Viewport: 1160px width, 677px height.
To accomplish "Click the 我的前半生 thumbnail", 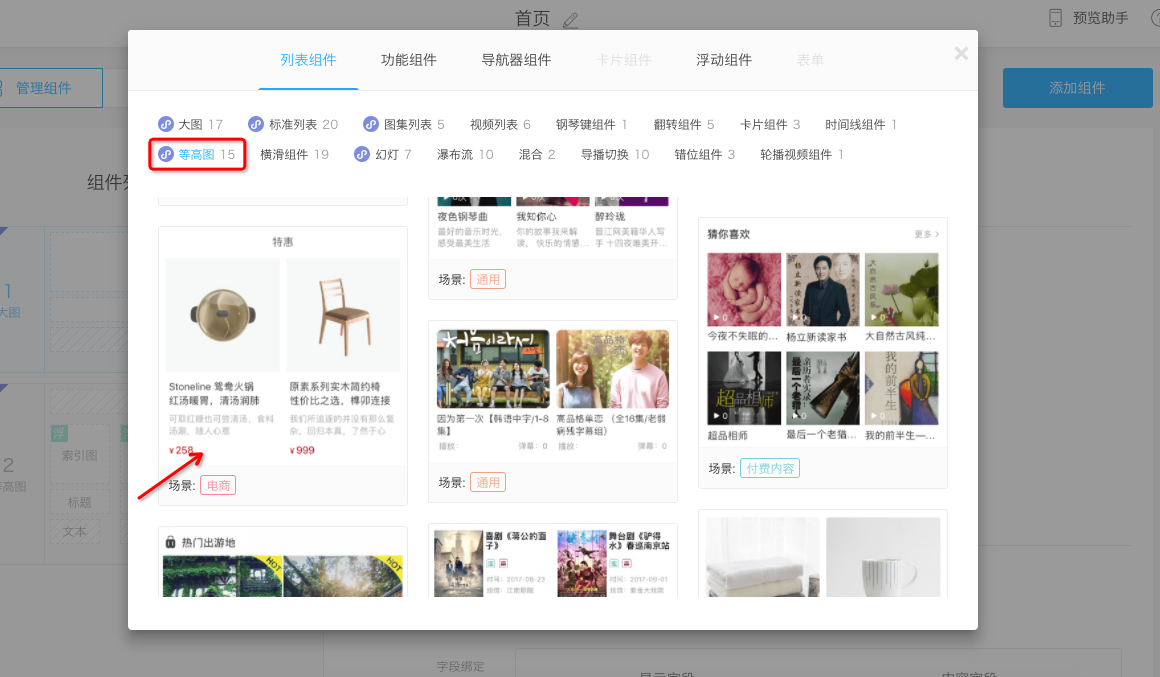I will (902, 388).
